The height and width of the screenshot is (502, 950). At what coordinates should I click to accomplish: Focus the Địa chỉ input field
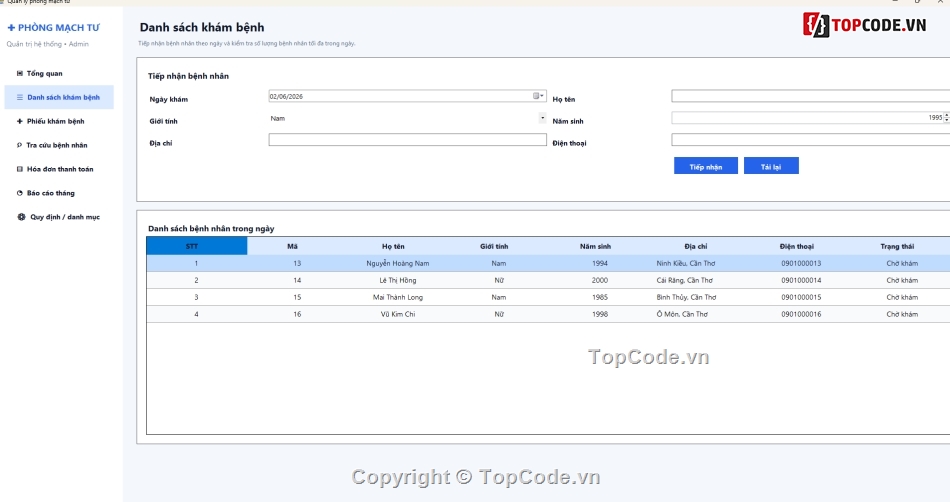tap(408, 140)
